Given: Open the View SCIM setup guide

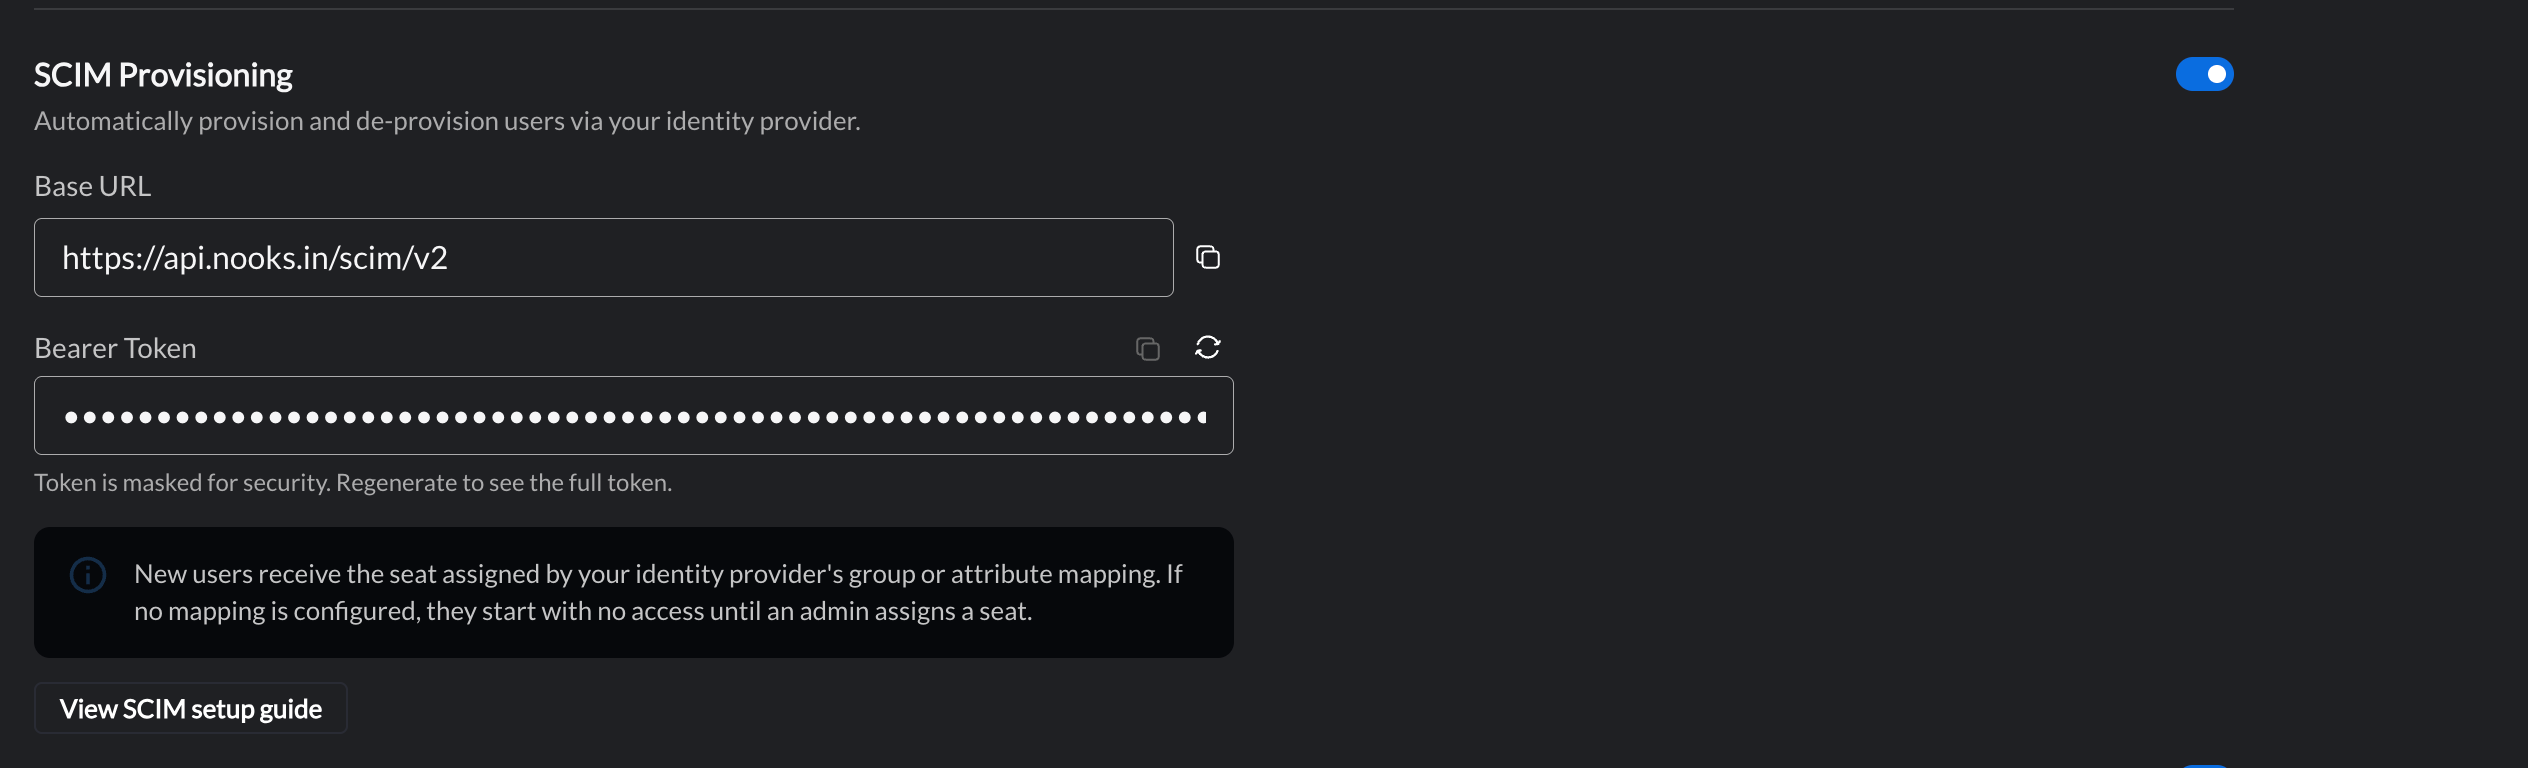Looking at the screenshot, I should [191, 708].
